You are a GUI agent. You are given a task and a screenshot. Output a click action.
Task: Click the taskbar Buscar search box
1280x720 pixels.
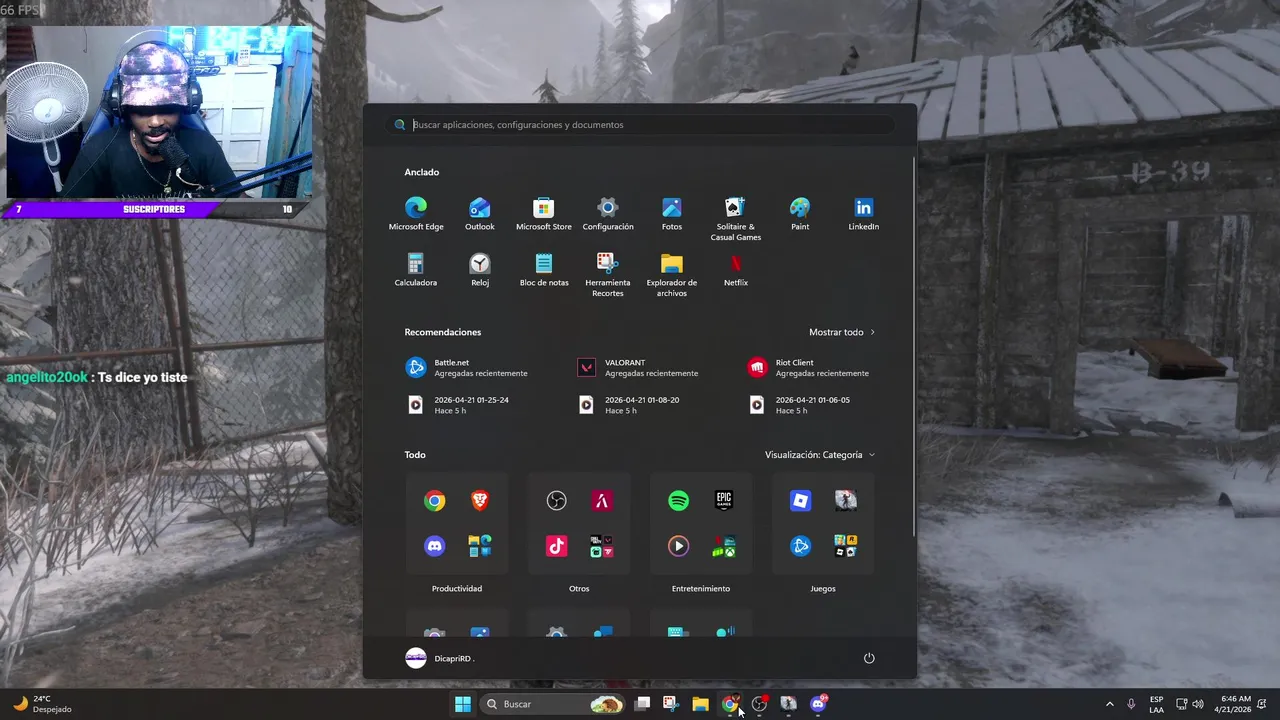(x=554, y=704)
